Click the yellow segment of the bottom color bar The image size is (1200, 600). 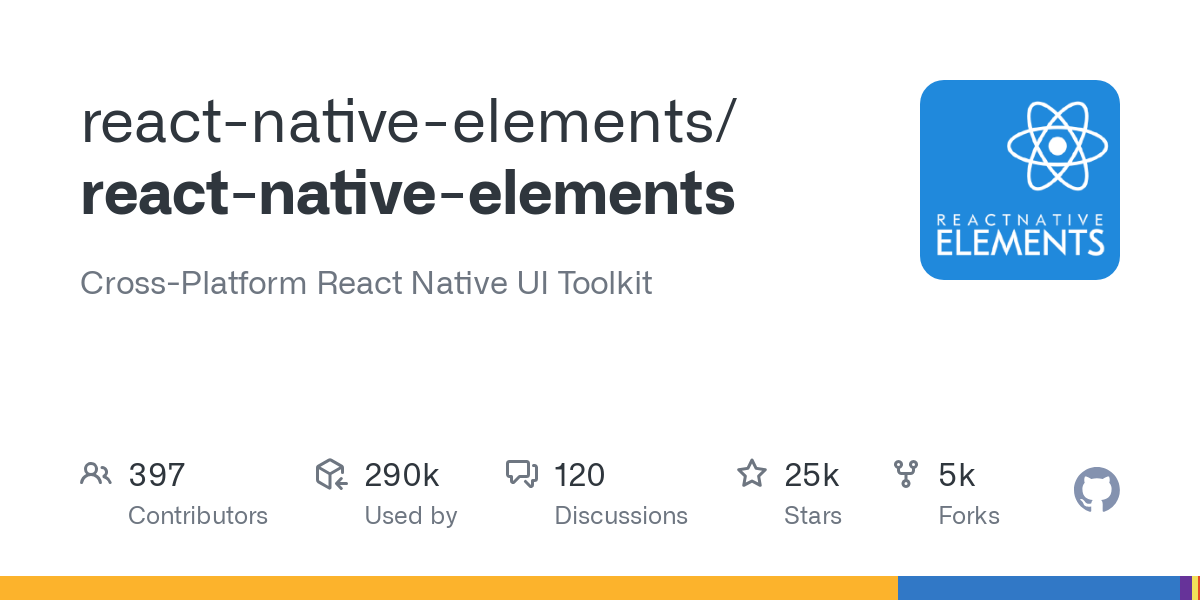pos(450,588)
